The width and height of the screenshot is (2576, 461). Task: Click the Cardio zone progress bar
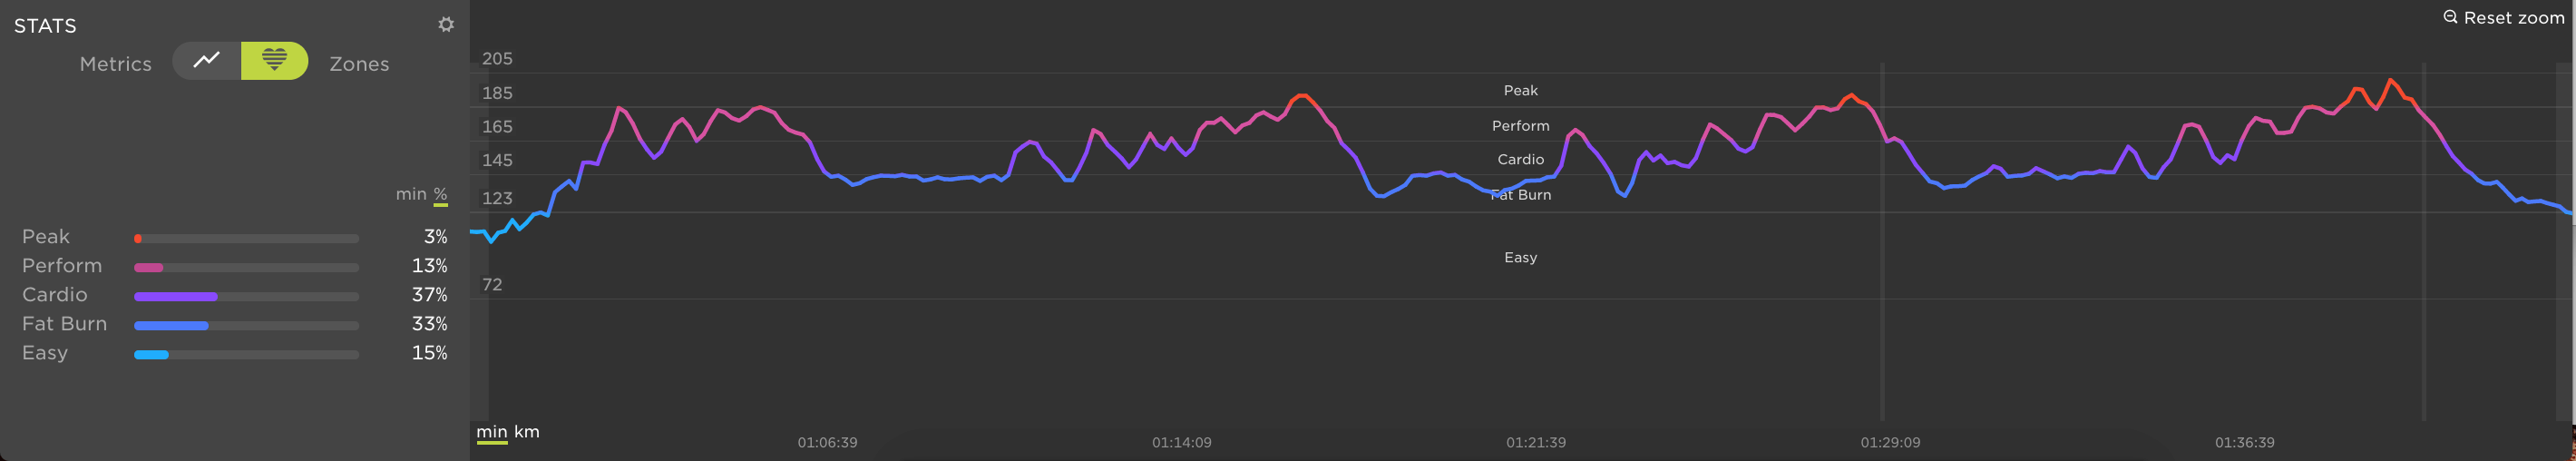click(246, 297)
